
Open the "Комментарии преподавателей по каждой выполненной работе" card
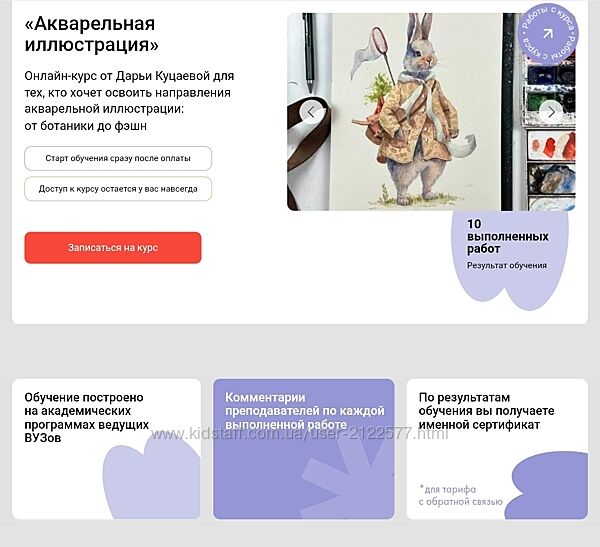tap(303, 449)
